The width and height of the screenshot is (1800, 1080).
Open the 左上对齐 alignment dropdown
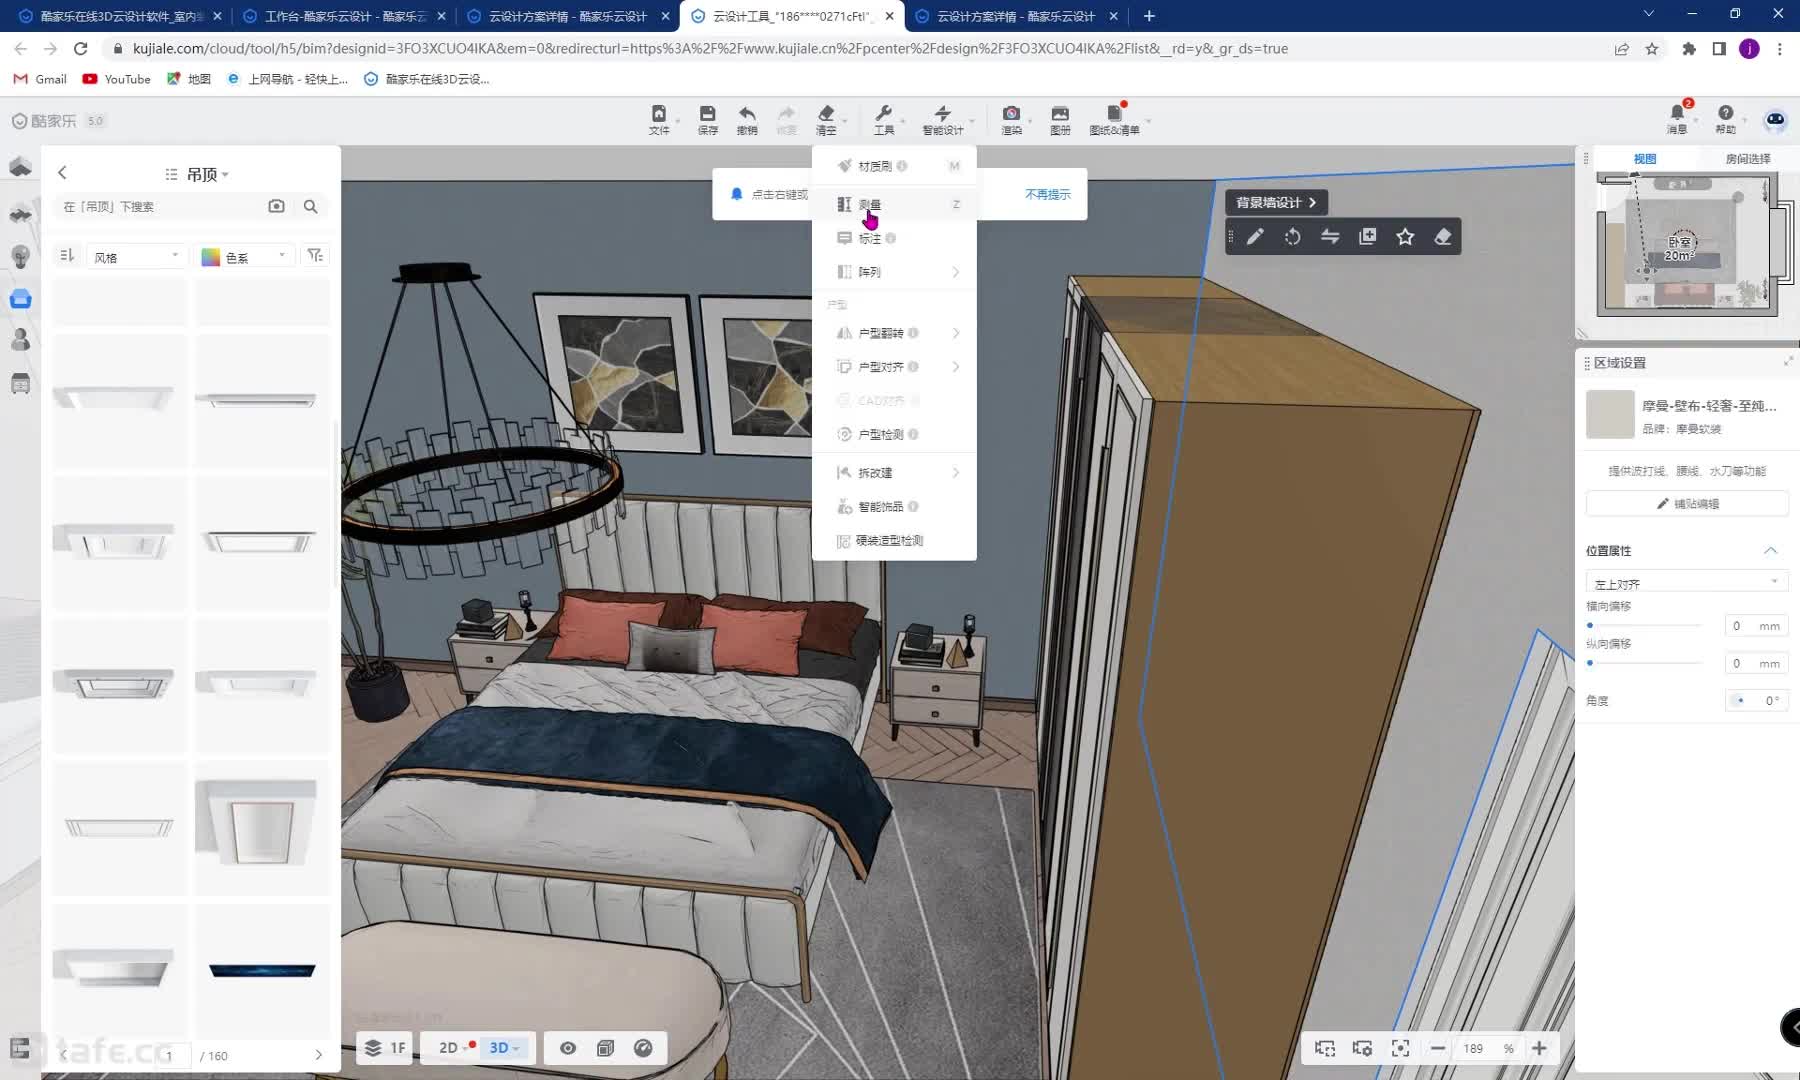point(1686,583)
